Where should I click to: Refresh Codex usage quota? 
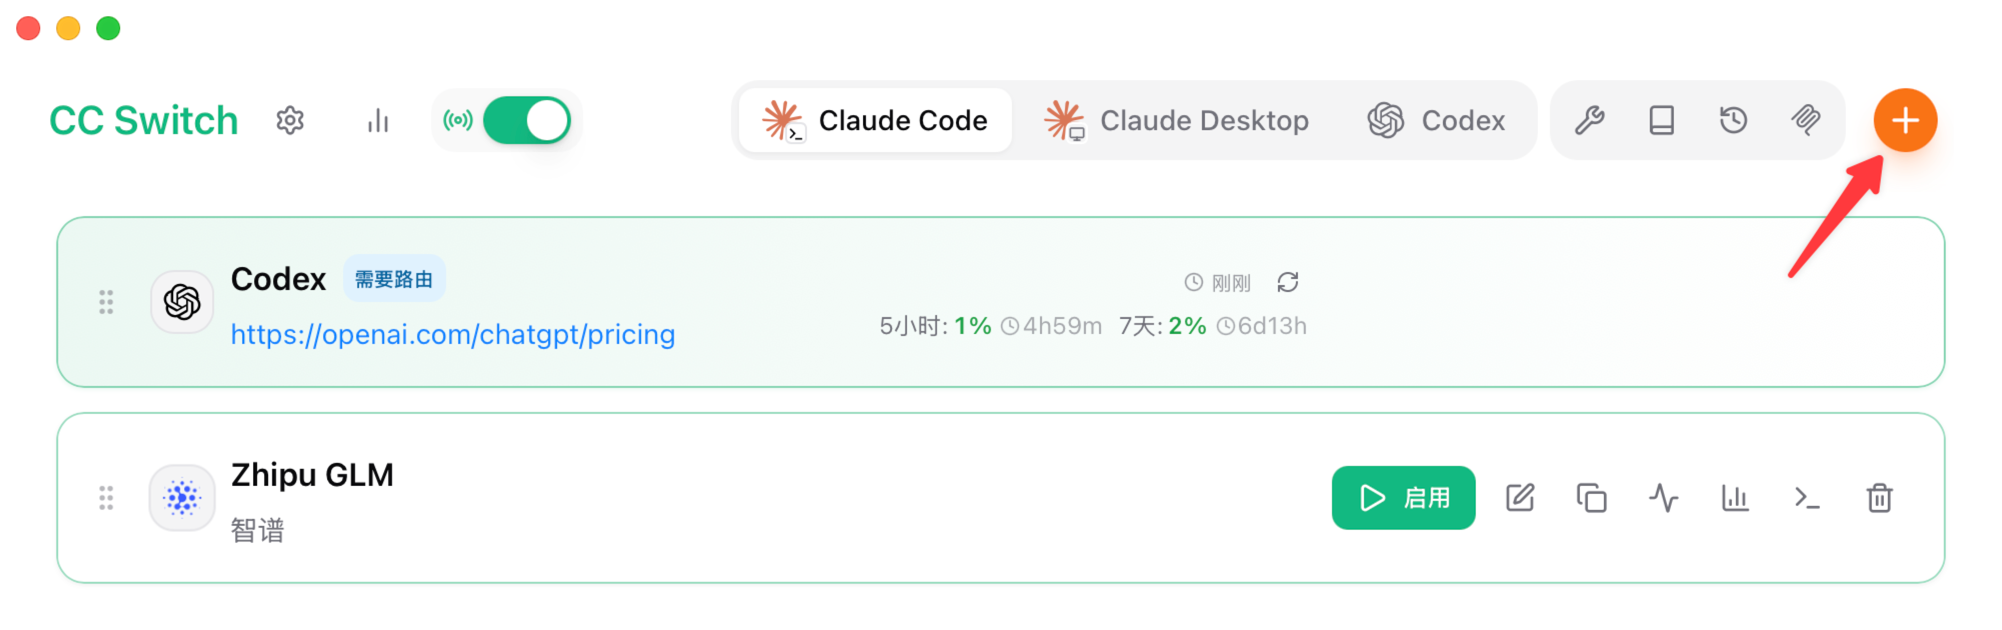pos(1288,283)
